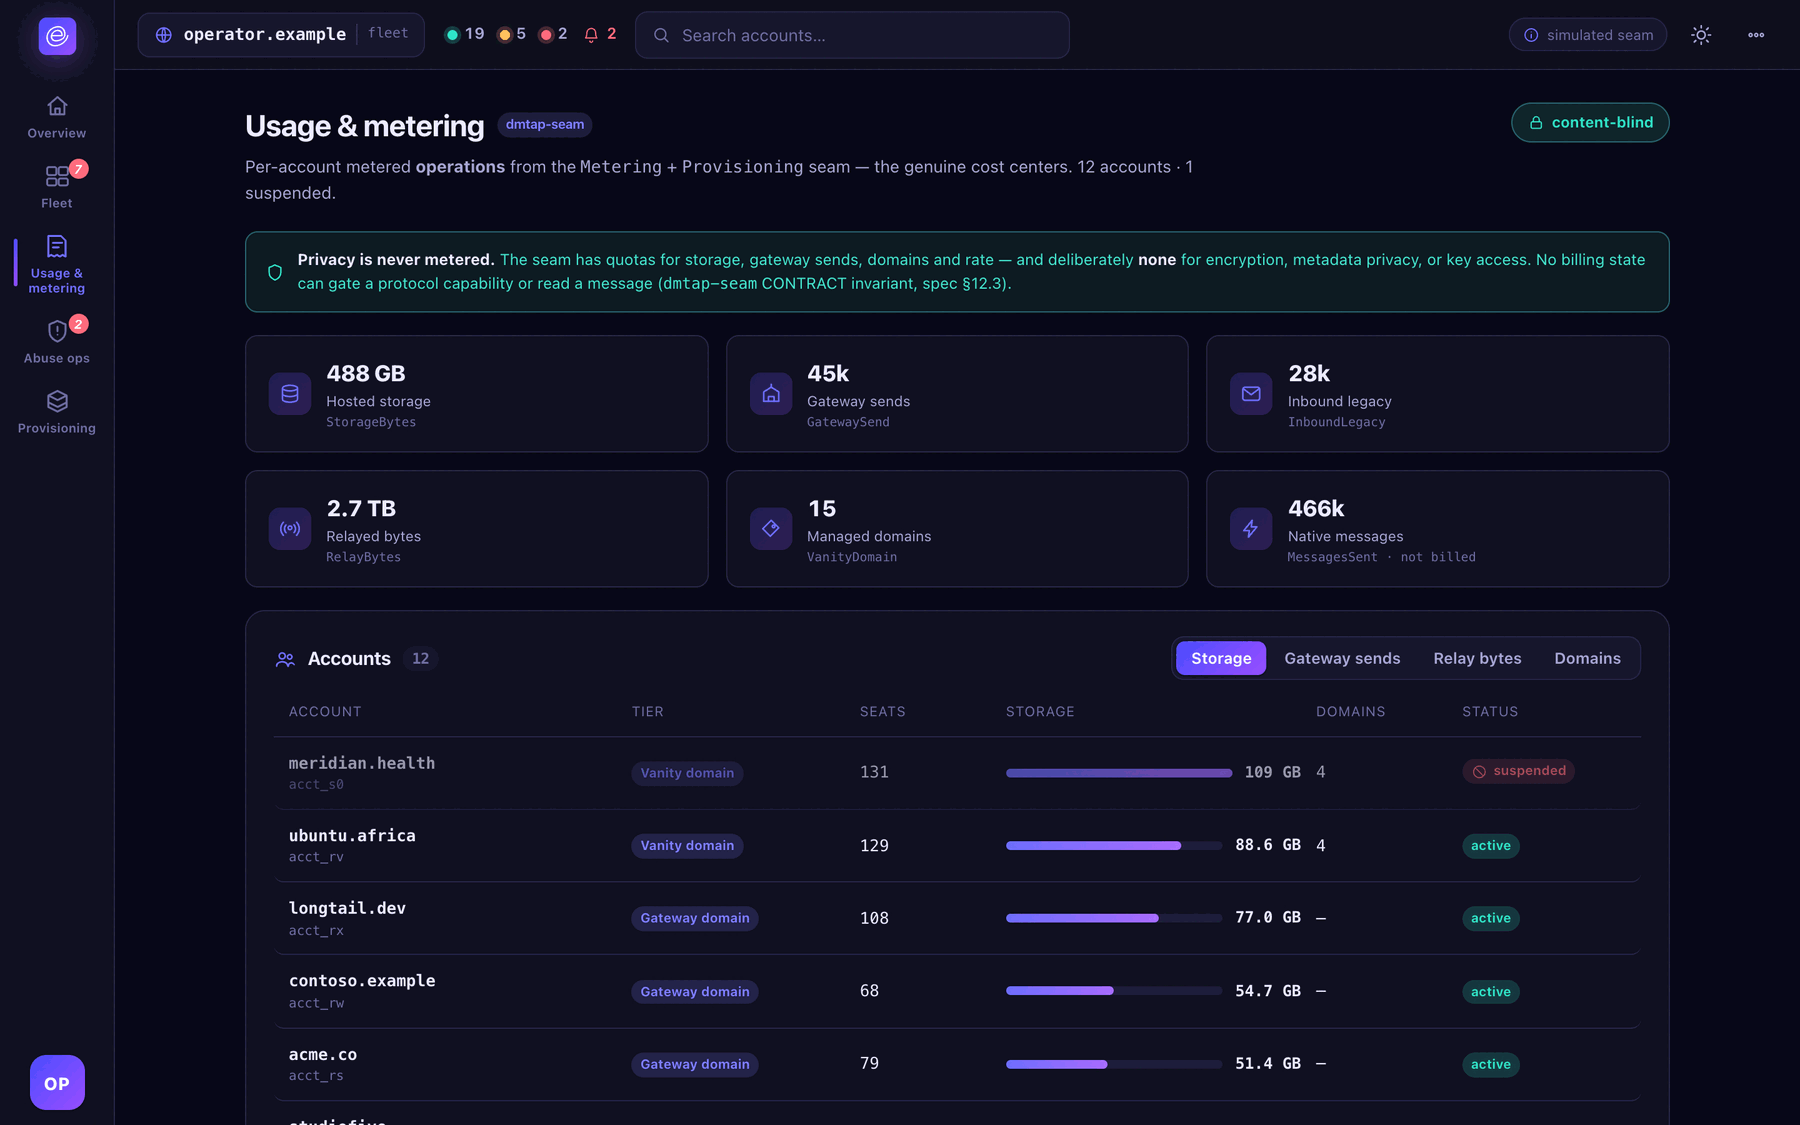Open the Fleet section
The height and width of the screenshot is (1125, 1800).
[57, 187]
